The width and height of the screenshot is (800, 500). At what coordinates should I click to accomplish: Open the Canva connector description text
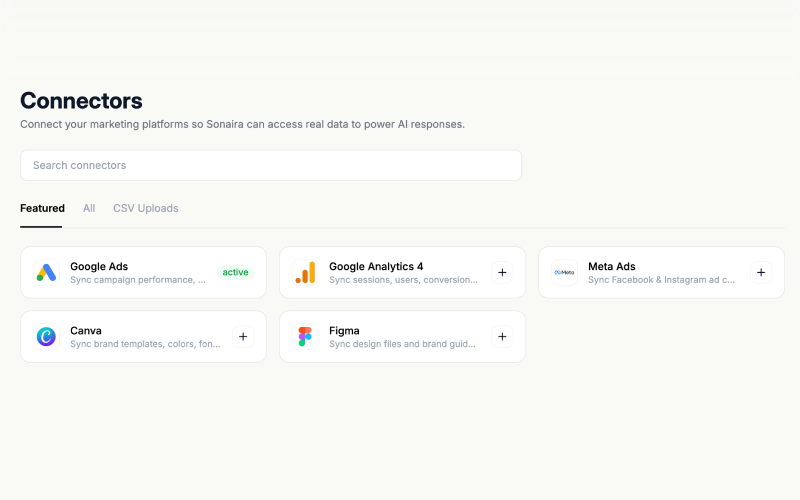coord(144,344)
